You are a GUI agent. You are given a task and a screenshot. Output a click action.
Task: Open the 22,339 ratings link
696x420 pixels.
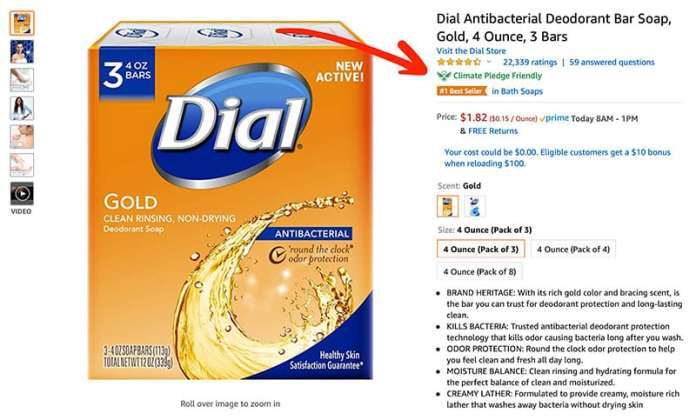click(530, 62)
